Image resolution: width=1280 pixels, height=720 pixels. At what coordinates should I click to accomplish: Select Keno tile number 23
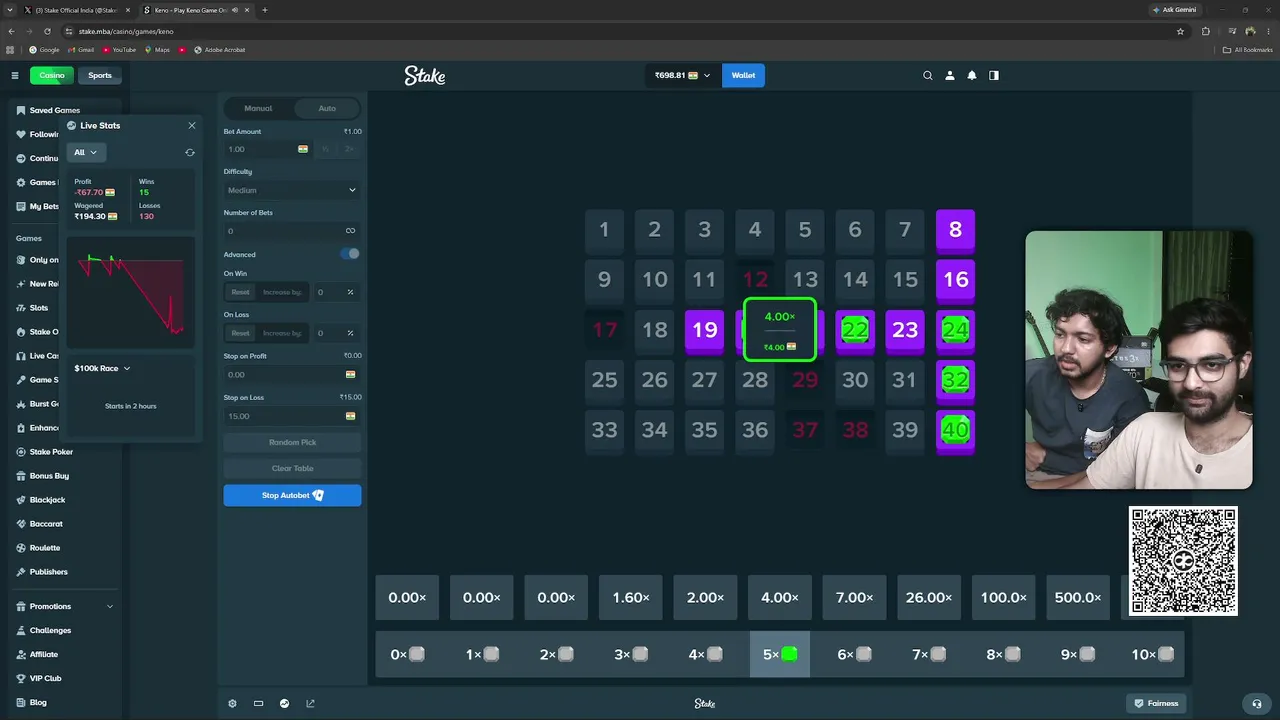click(905, 330)
